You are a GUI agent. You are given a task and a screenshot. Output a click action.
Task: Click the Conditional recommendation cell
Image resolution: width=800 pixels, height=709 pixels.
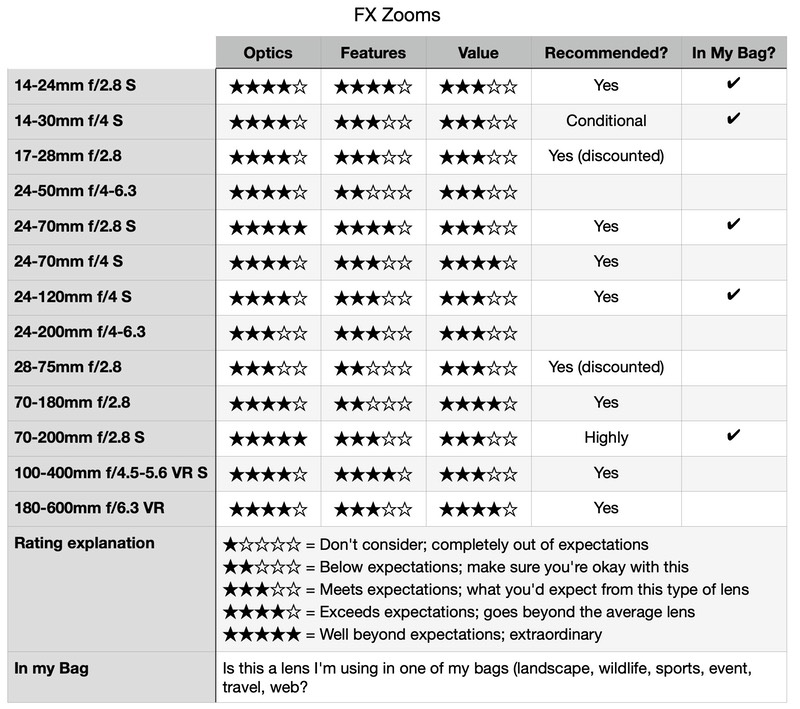[606, 121]
